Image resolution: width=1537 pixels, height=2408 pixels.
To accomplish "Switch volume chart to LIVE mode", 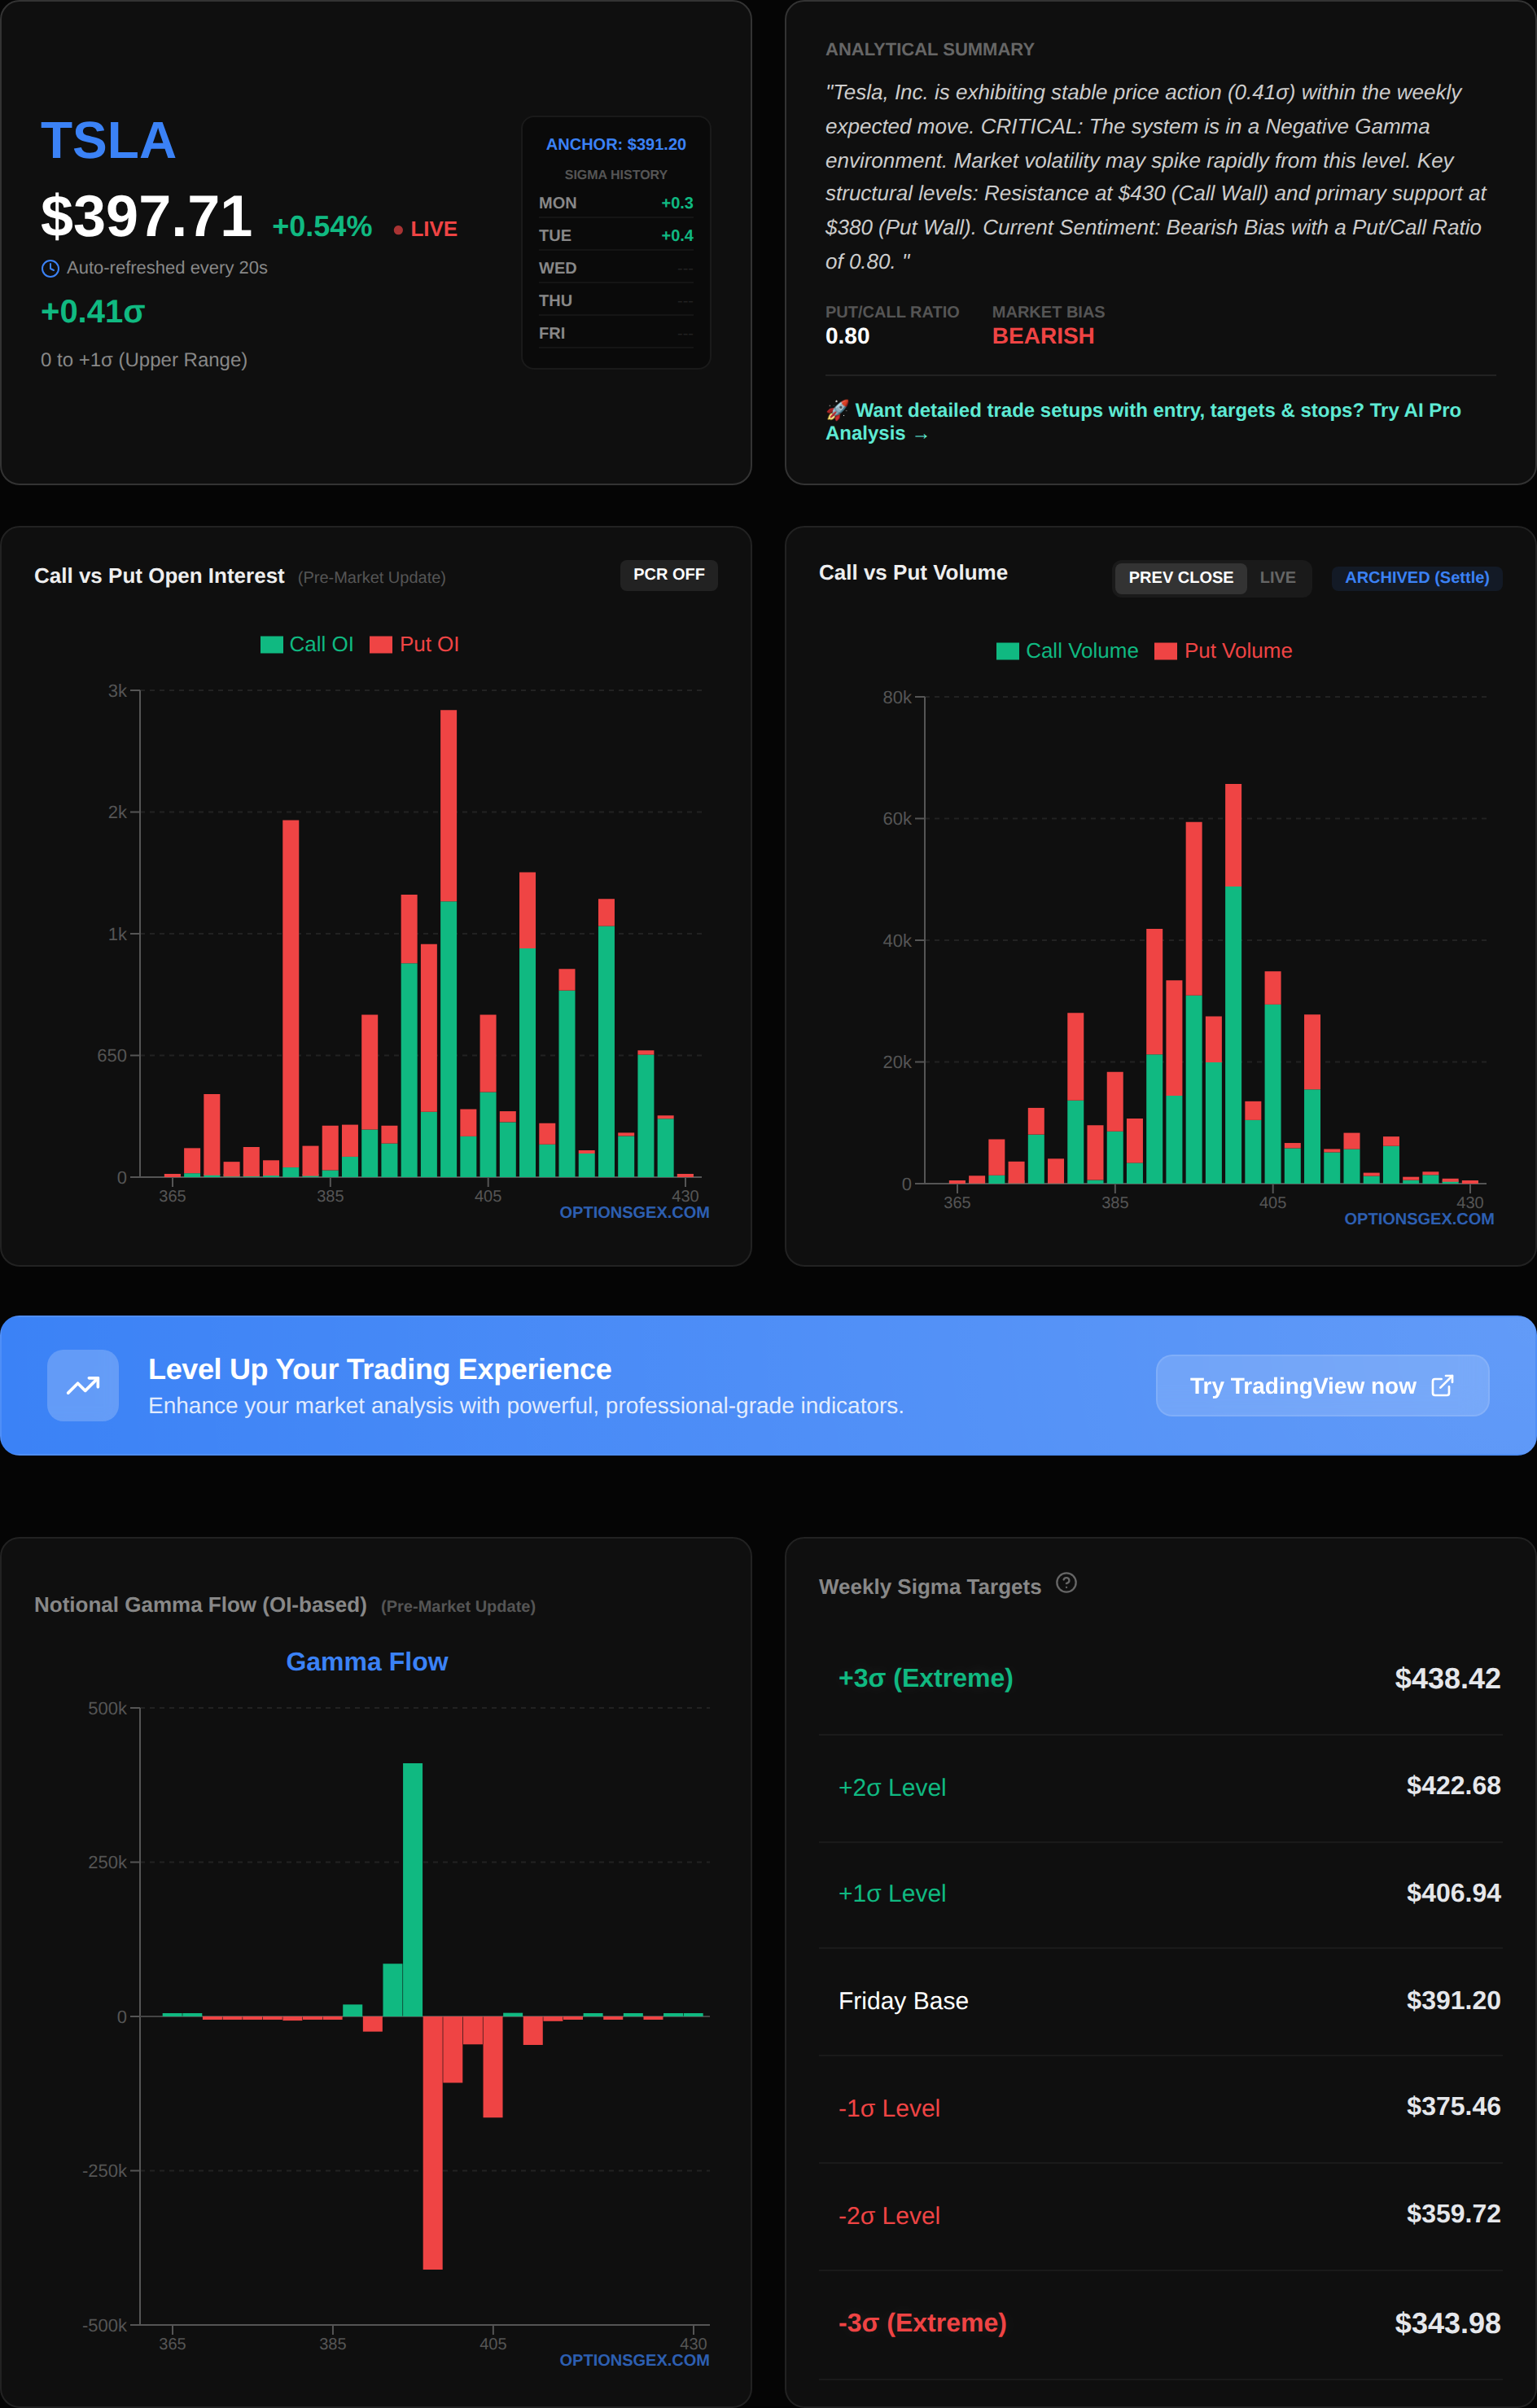I will 1277,578.
